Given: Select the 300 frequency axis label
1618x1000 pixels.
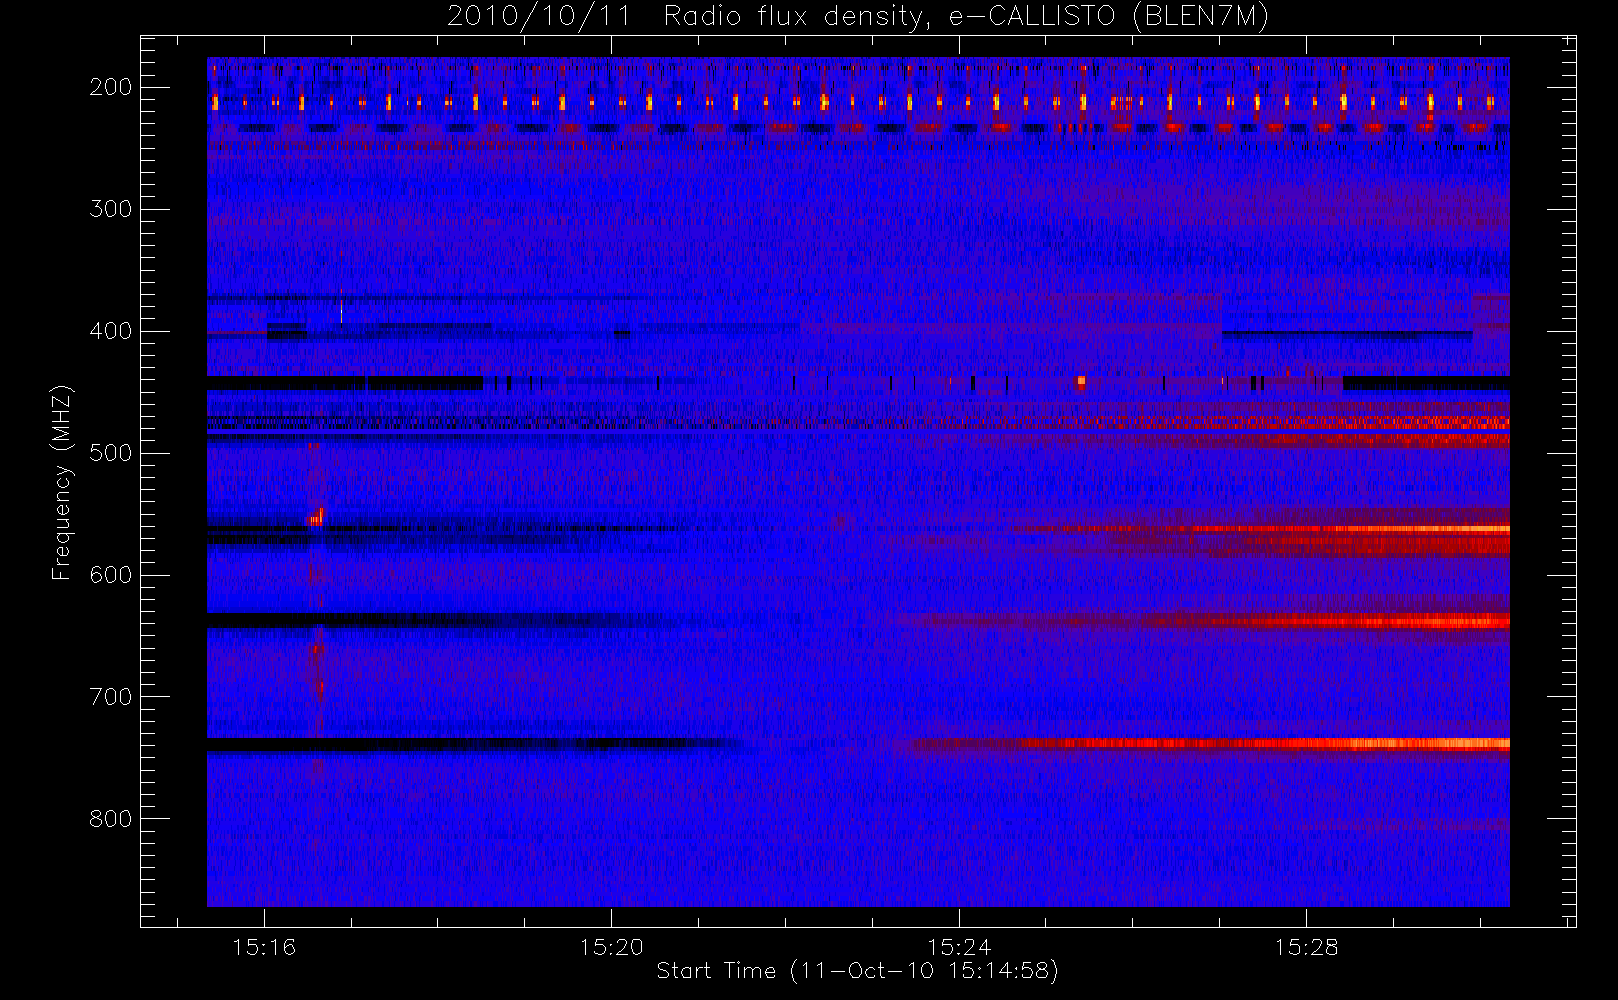Looking at the screenshot, I should [x=111, y=209].
